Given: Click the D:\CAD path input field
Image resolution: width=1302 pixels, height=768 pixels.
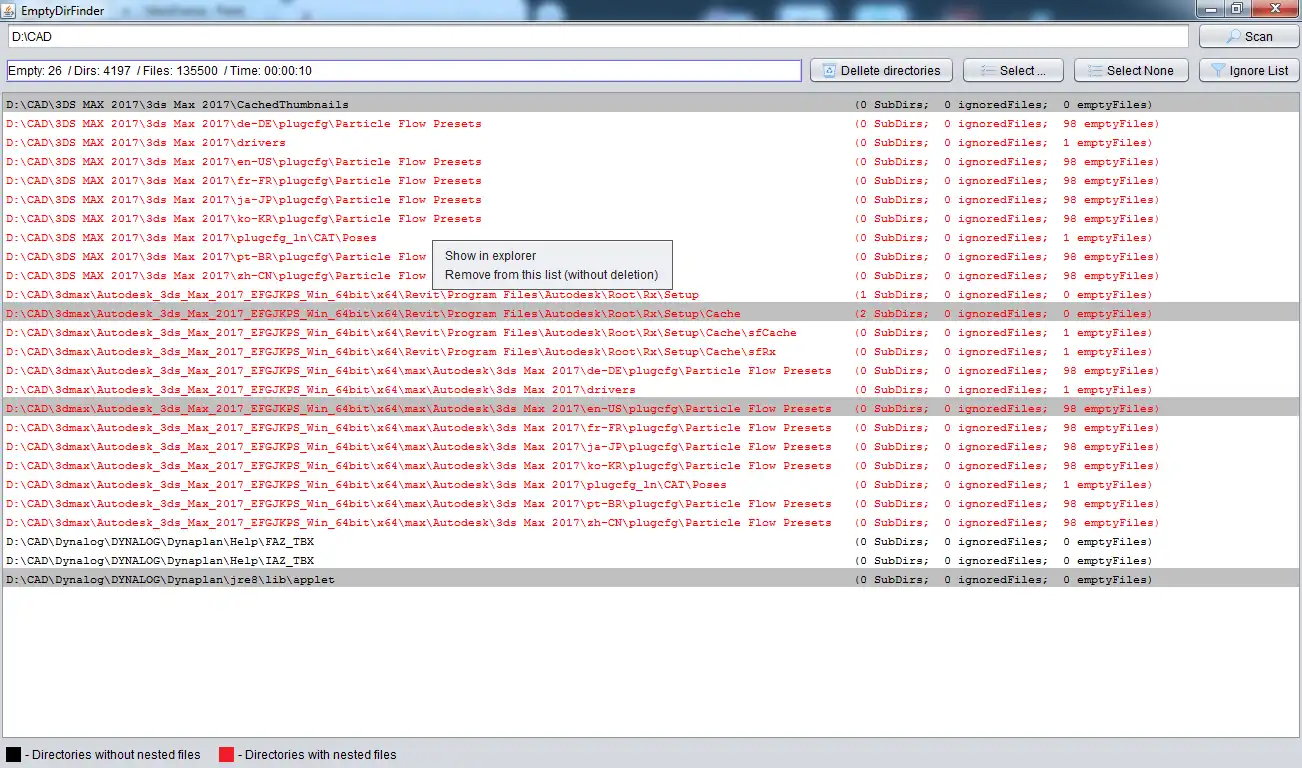Looking at the screenshot, I should click(598, 36).
